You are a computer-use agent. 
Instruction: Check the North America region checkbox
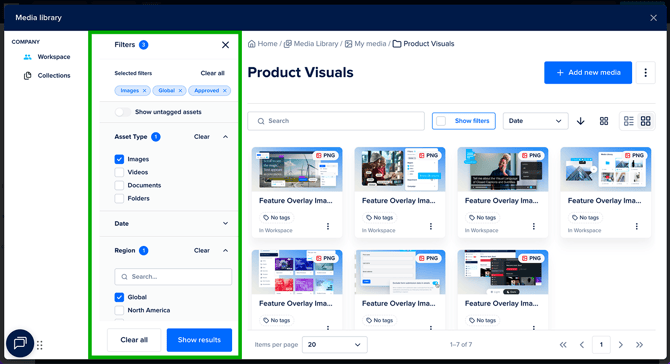119,310
